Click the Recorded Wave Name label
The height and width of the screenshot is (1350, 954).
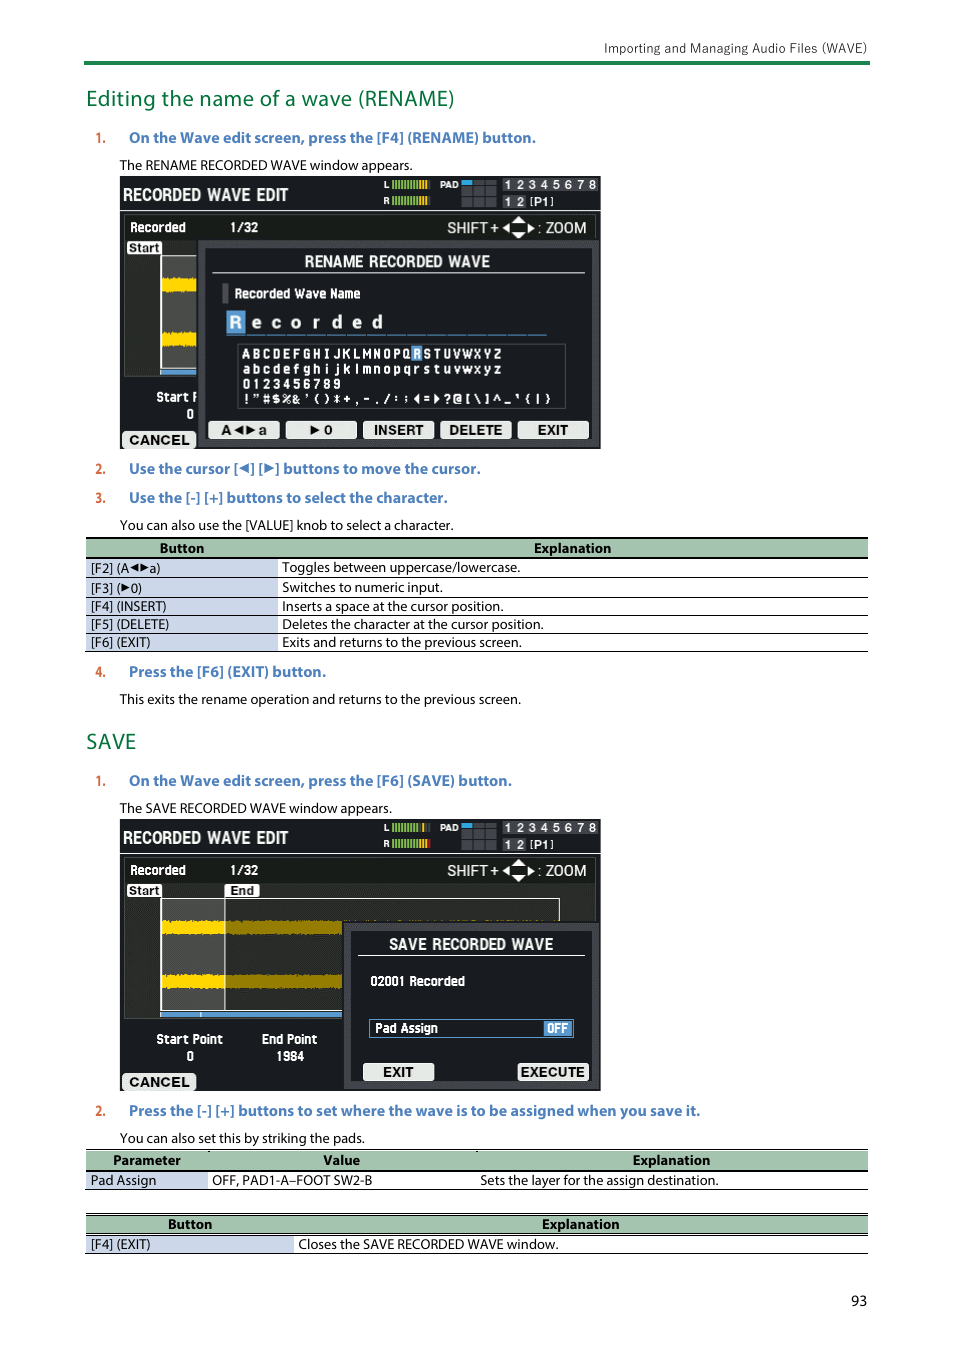297,294
